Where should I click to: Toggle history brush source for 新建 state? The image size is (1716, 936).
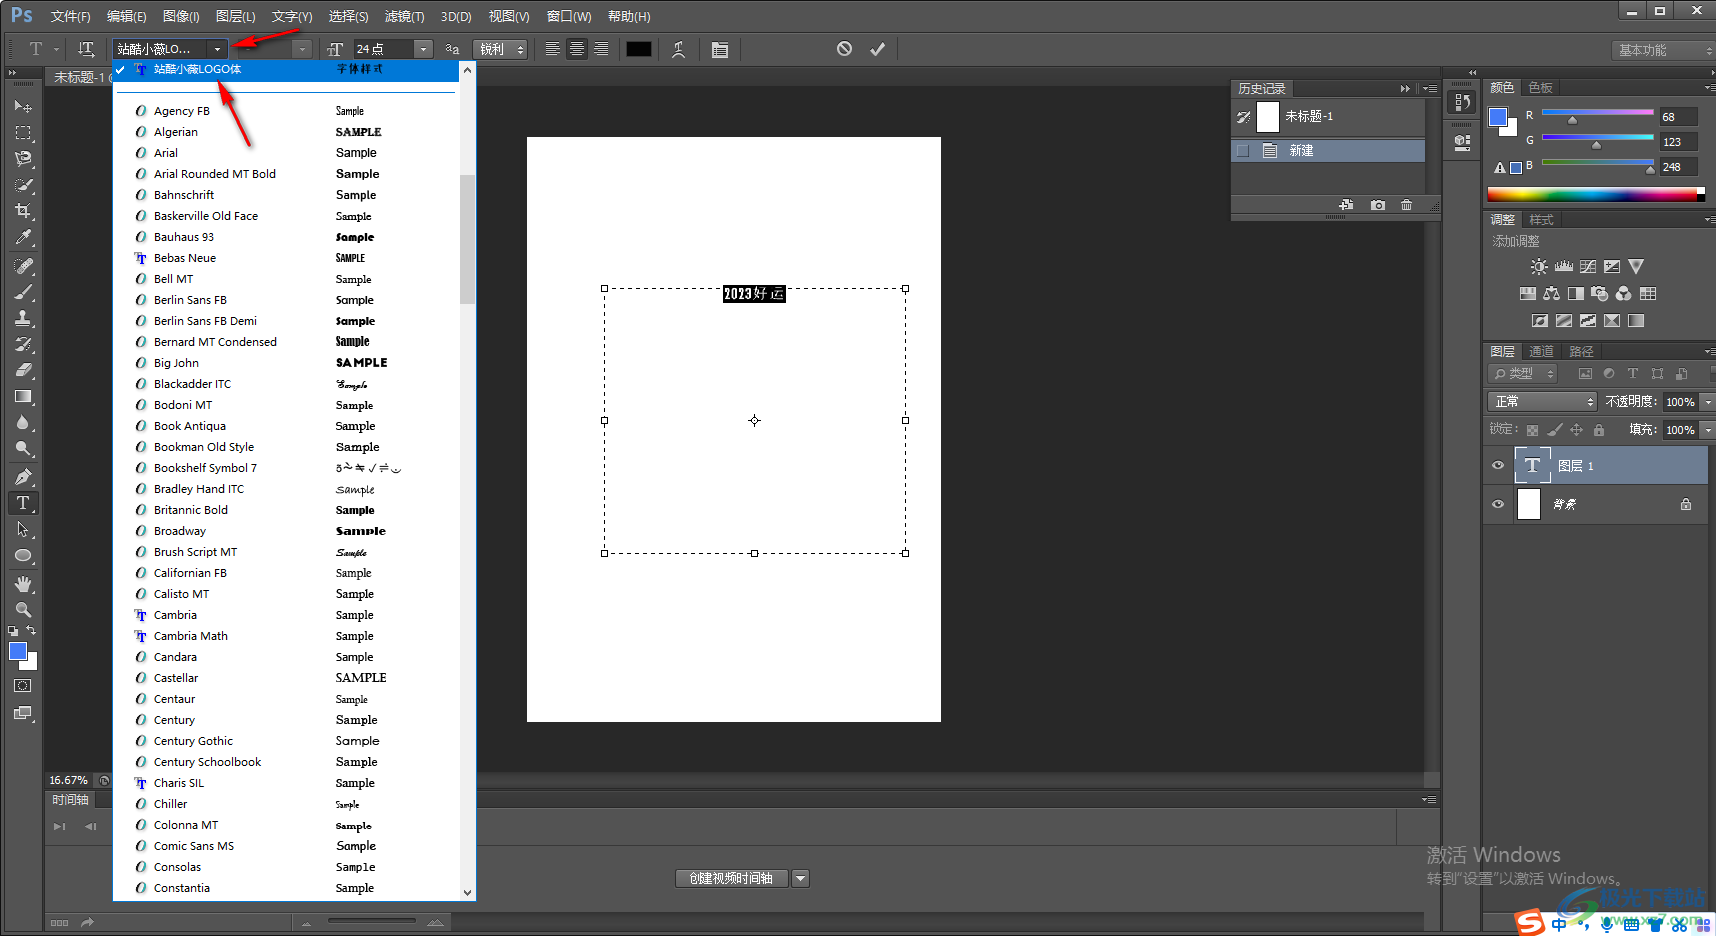tap(1243, 151)
